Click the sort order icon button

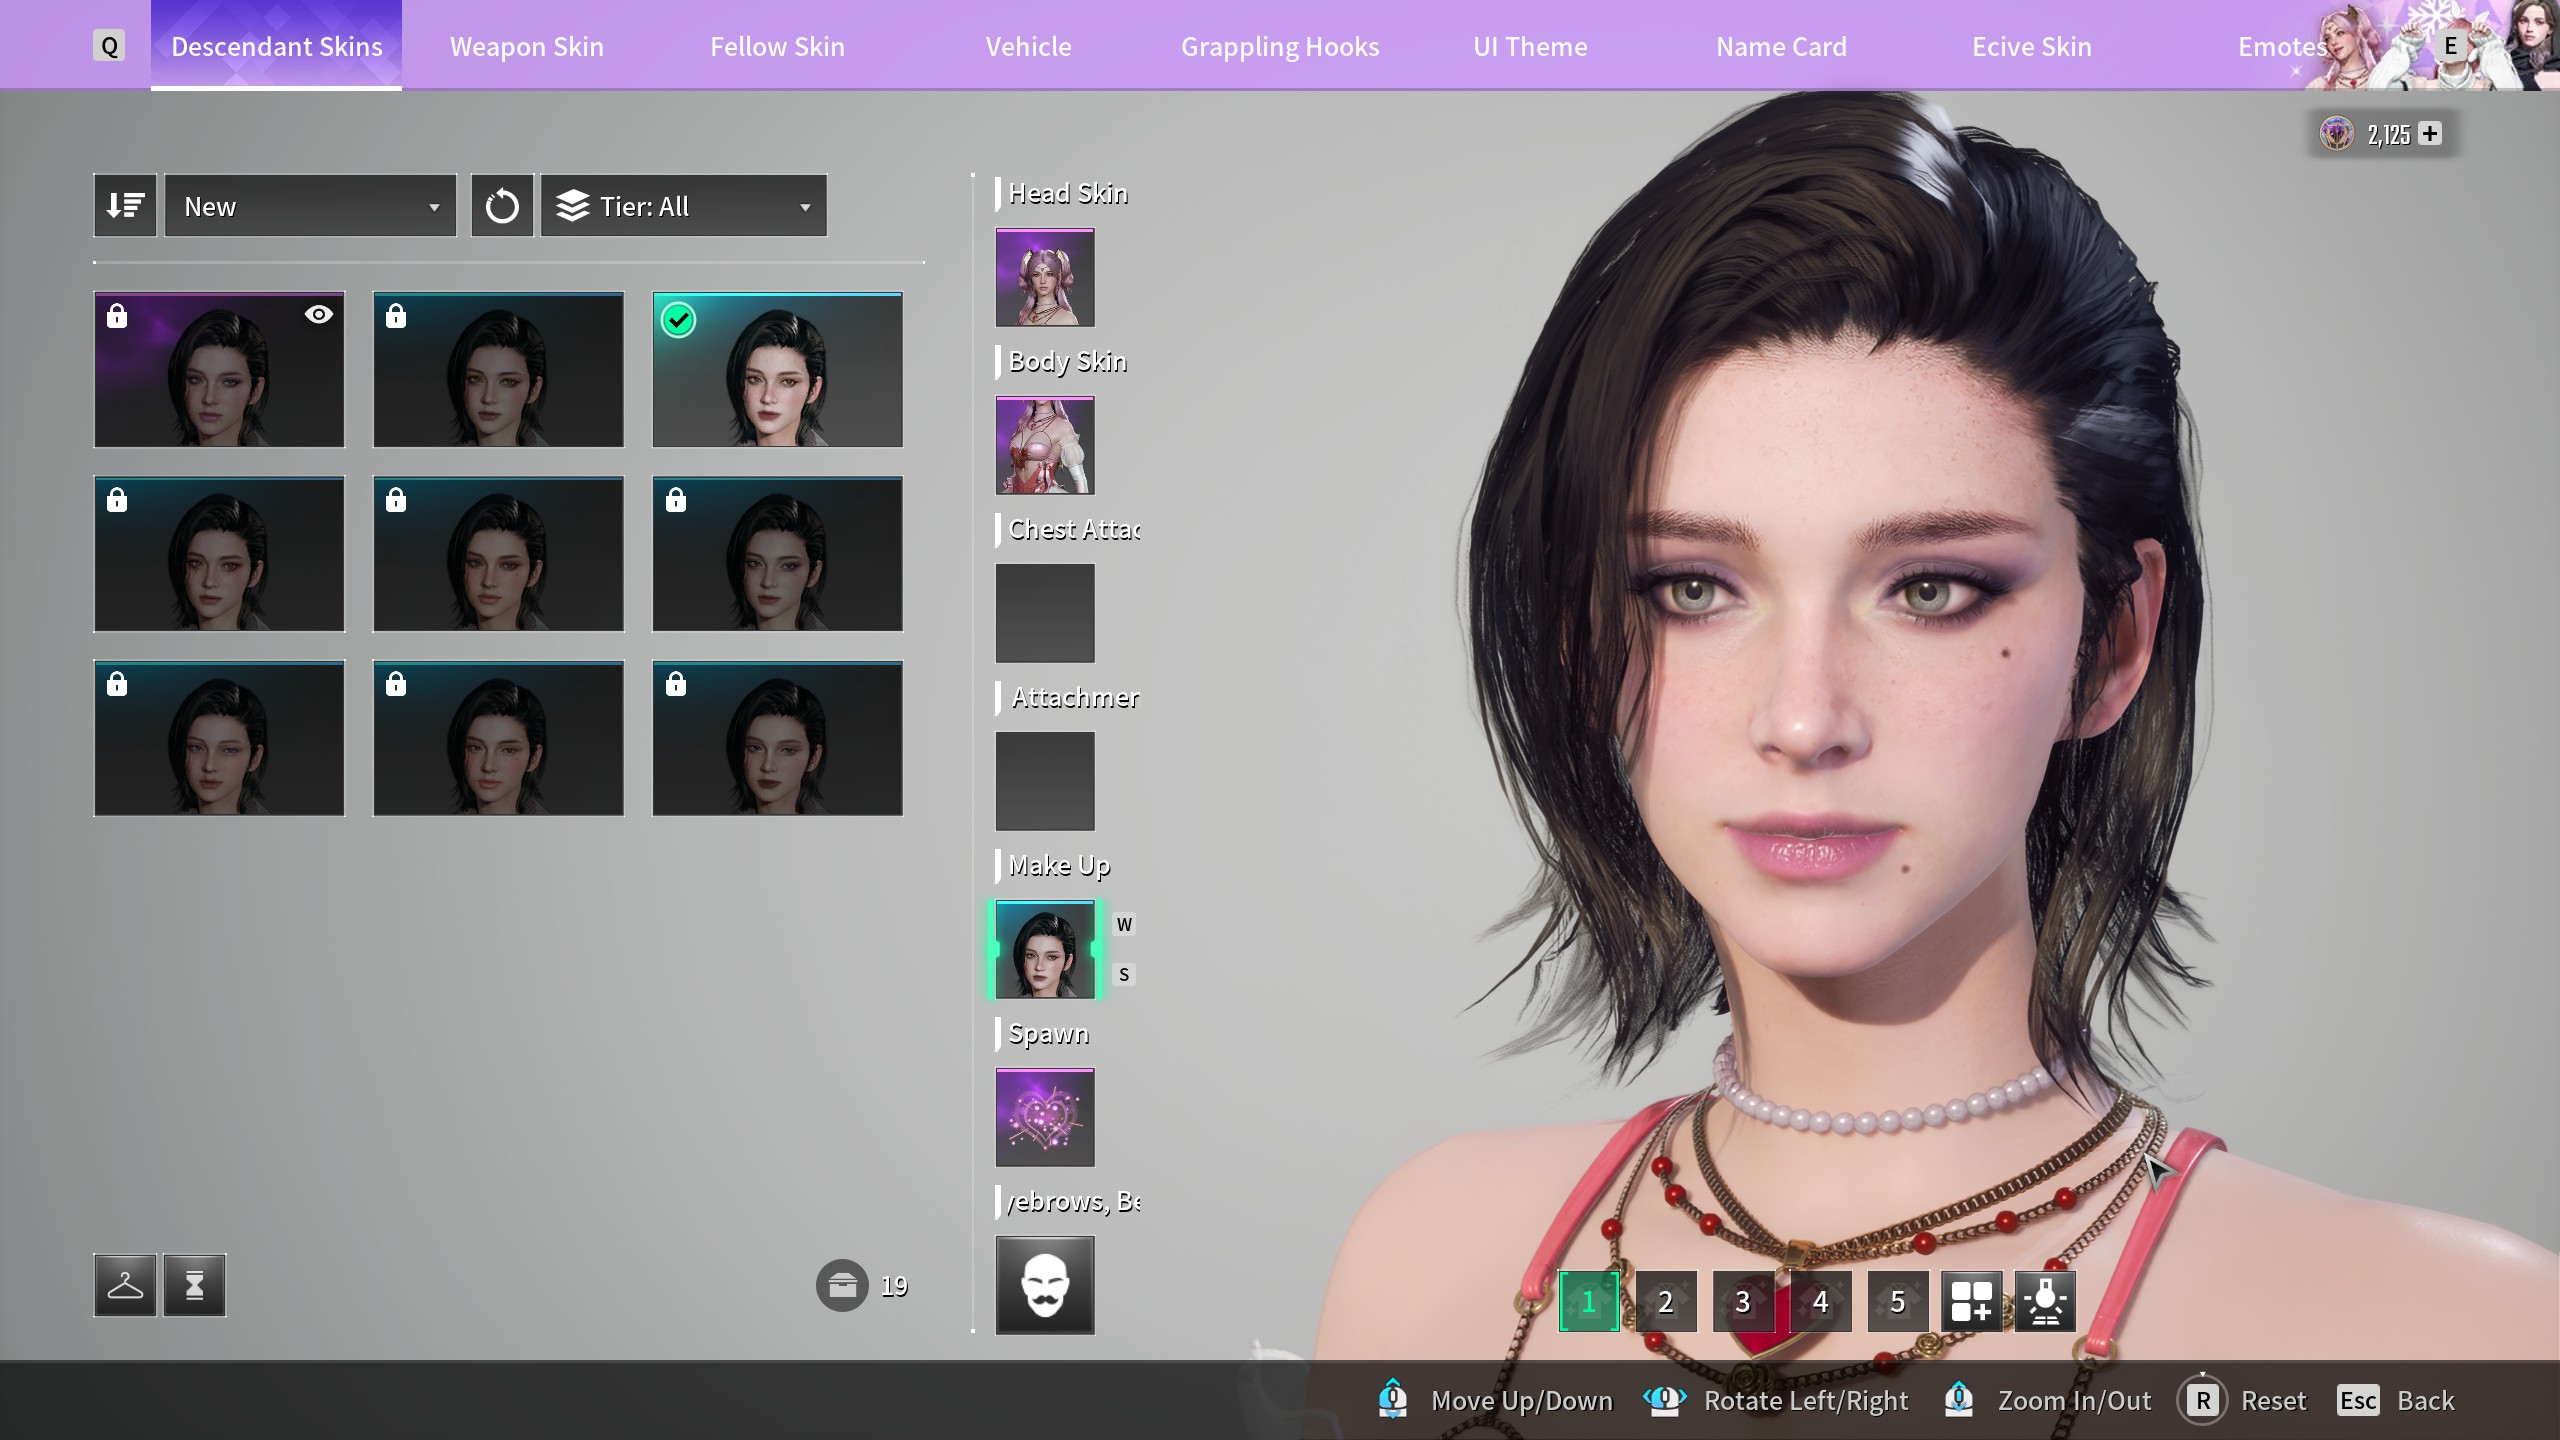pyautogui.click(x=125, y=206)
